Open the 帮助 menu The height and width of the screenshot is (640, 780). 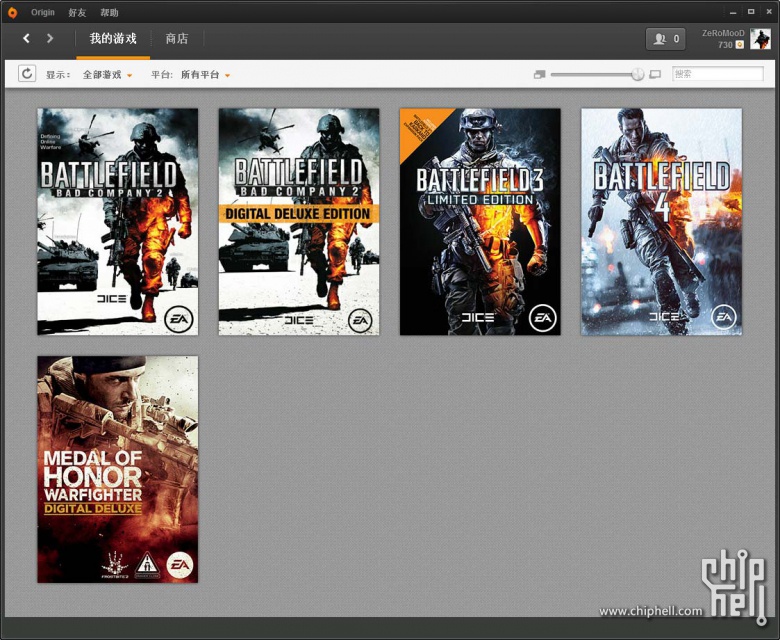(x=109, y=12)
